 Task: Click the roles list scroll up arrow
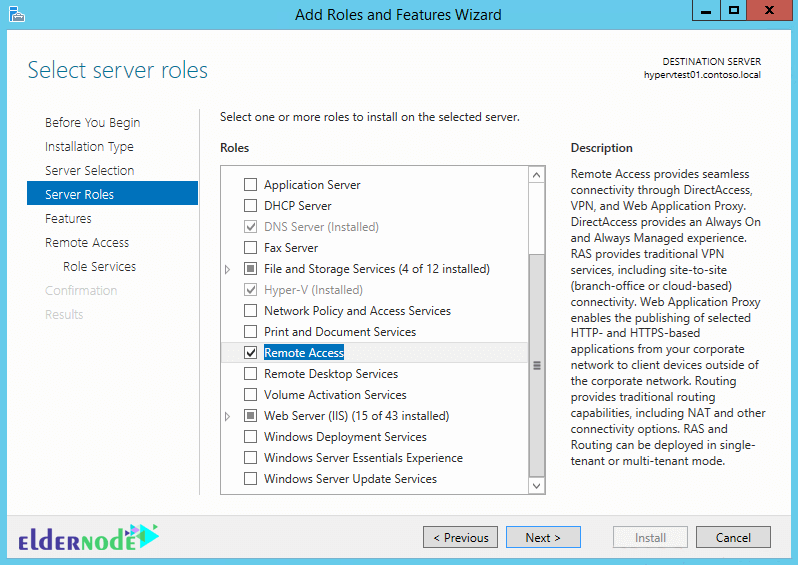pyautogui.click(x=536, y=176)
